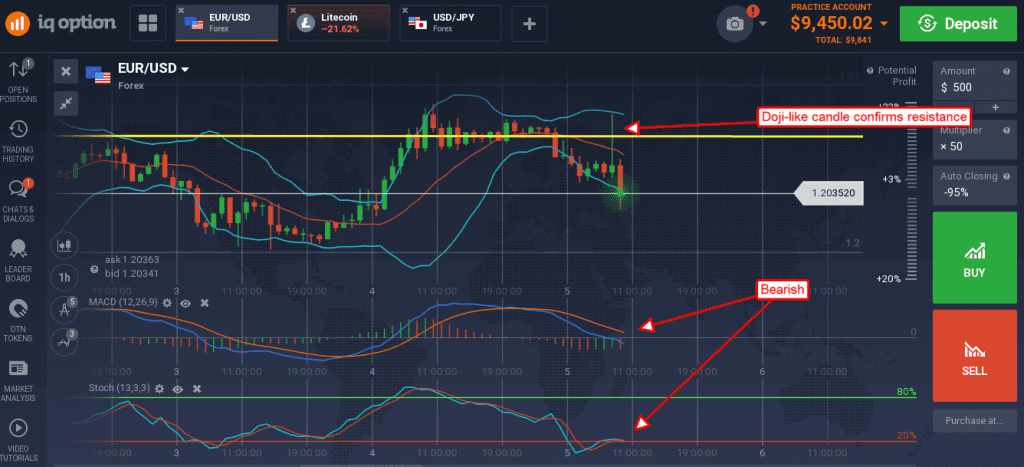Switch to the USD/JPY Forex tab
1024x467 pixels.
coord(451,24)
